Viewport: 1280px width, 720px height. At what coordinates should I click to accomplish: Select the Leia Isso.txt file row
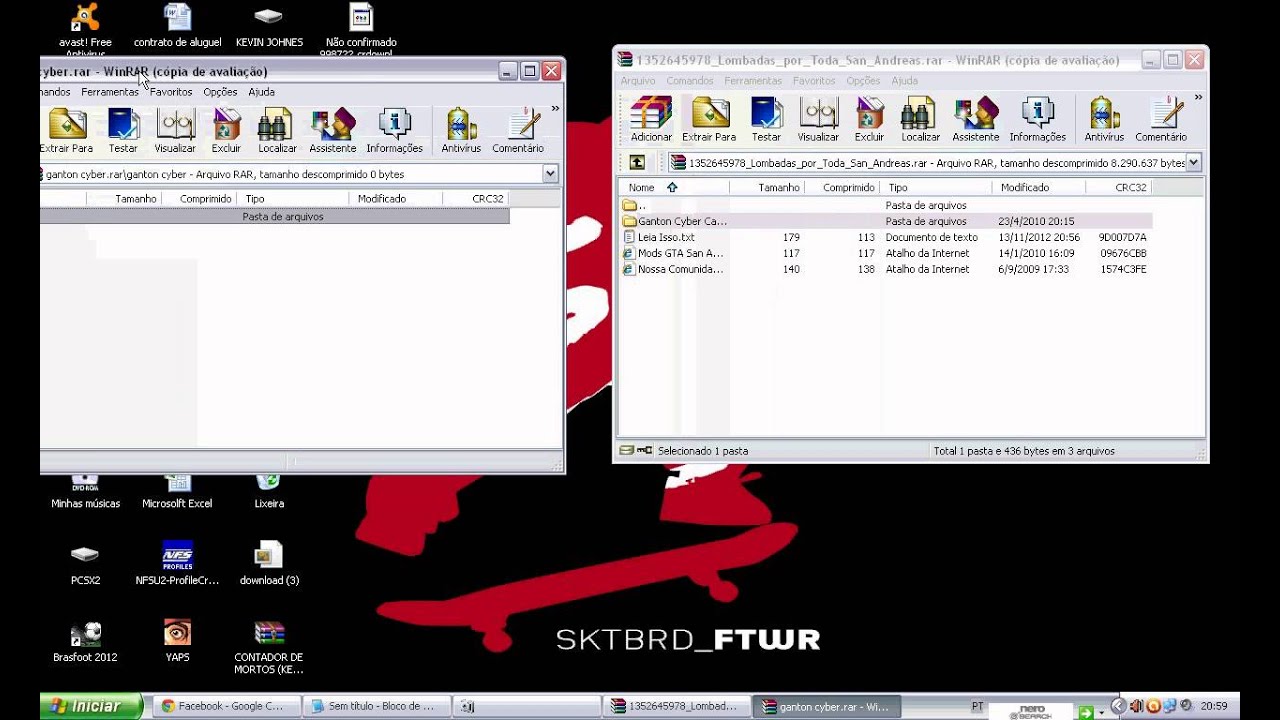tap(885, 237)
